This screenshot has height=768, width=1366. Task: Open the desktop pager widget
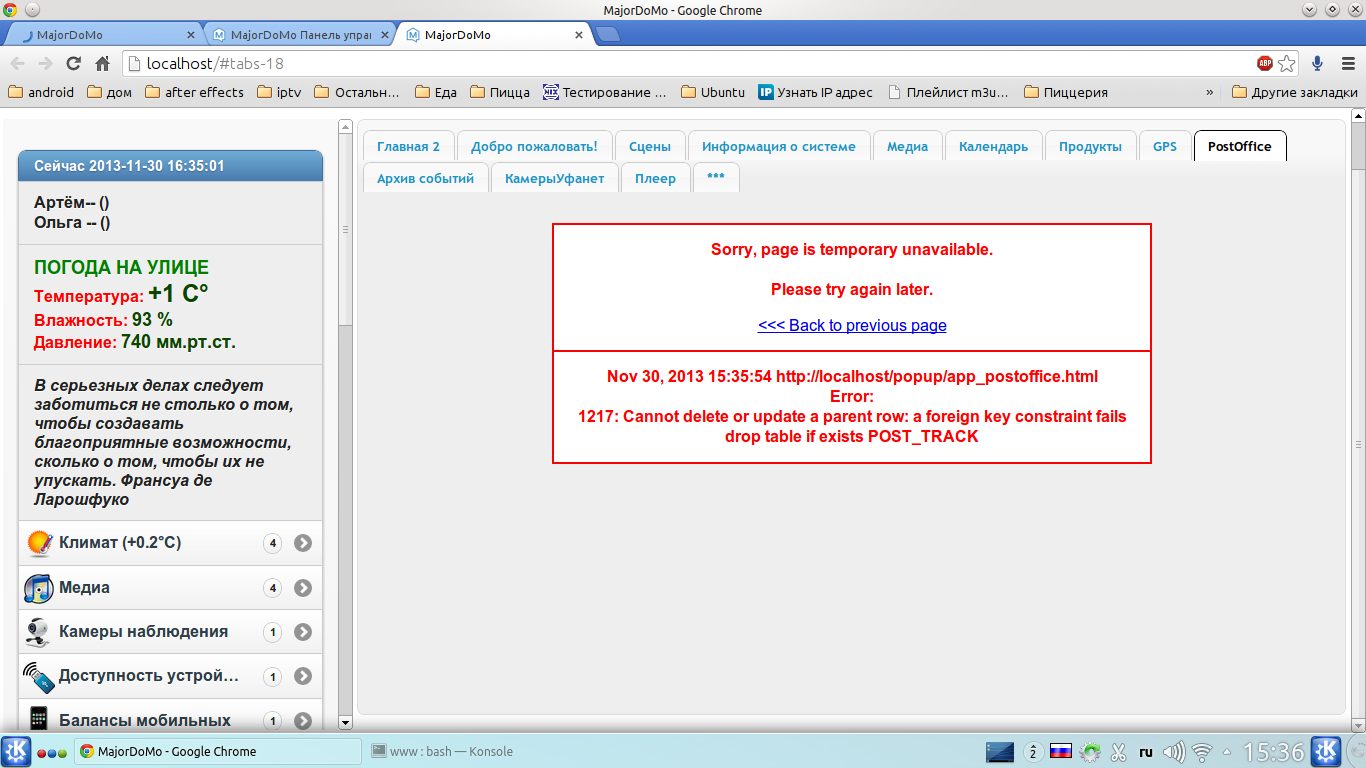pyautogui.click(x=1000, y=751)
